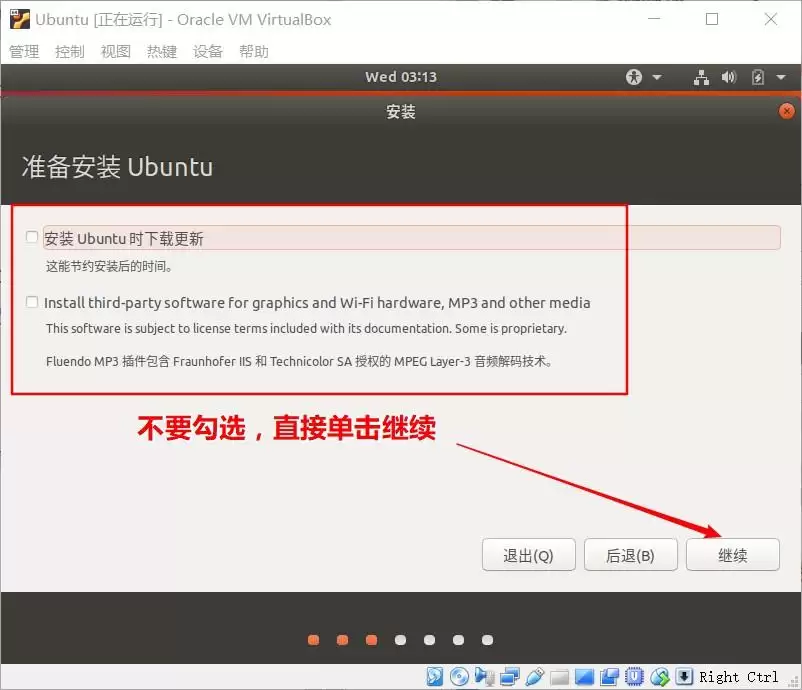
Task: Click the 后退(B) button
Action: pyautogui.click(x=630, y=554)
